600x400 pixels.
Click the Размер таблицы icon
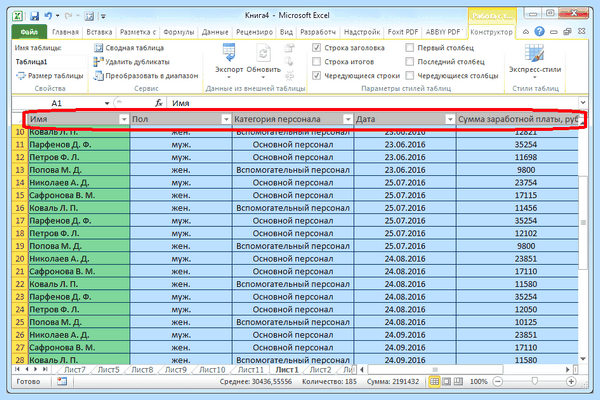[x=20, y=76]
